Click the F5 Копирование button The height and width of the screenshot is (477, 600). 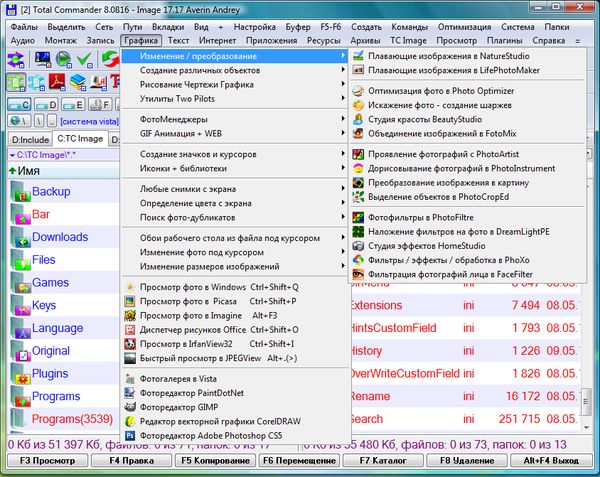215,461
